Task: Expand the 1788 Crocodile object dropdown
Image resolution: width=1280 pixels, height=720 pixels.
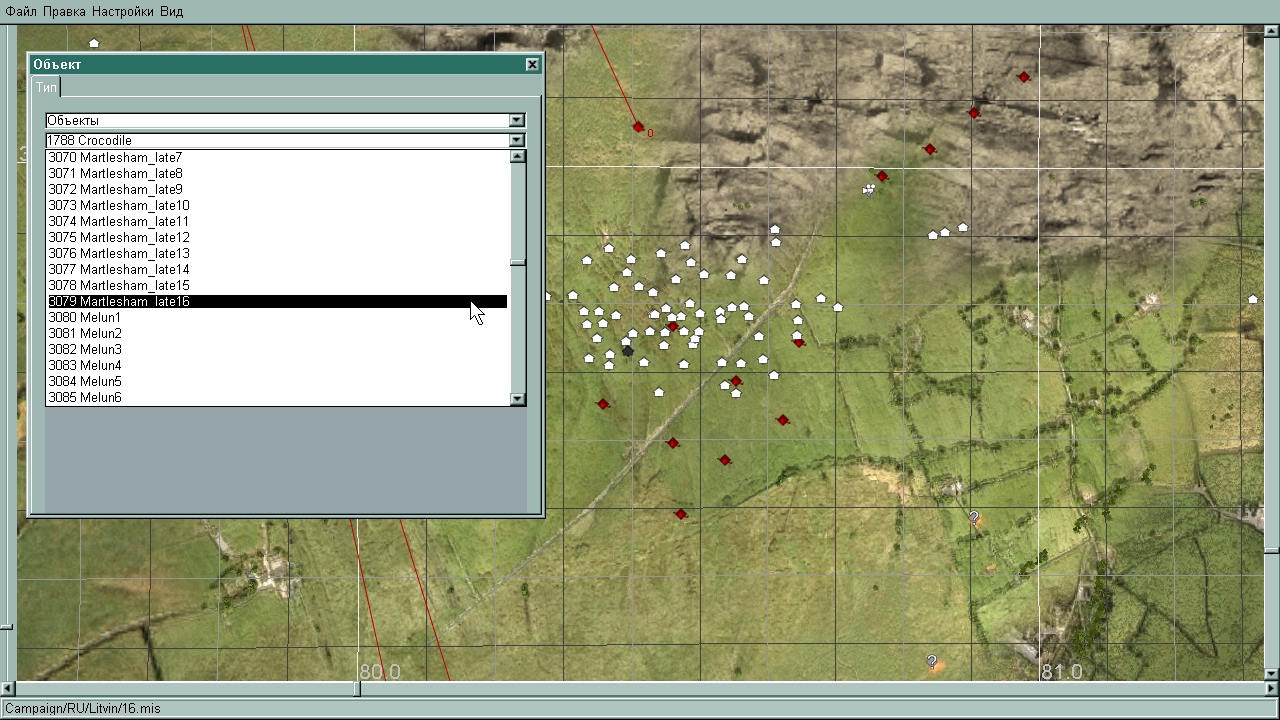Action: (x=516, y=141)
